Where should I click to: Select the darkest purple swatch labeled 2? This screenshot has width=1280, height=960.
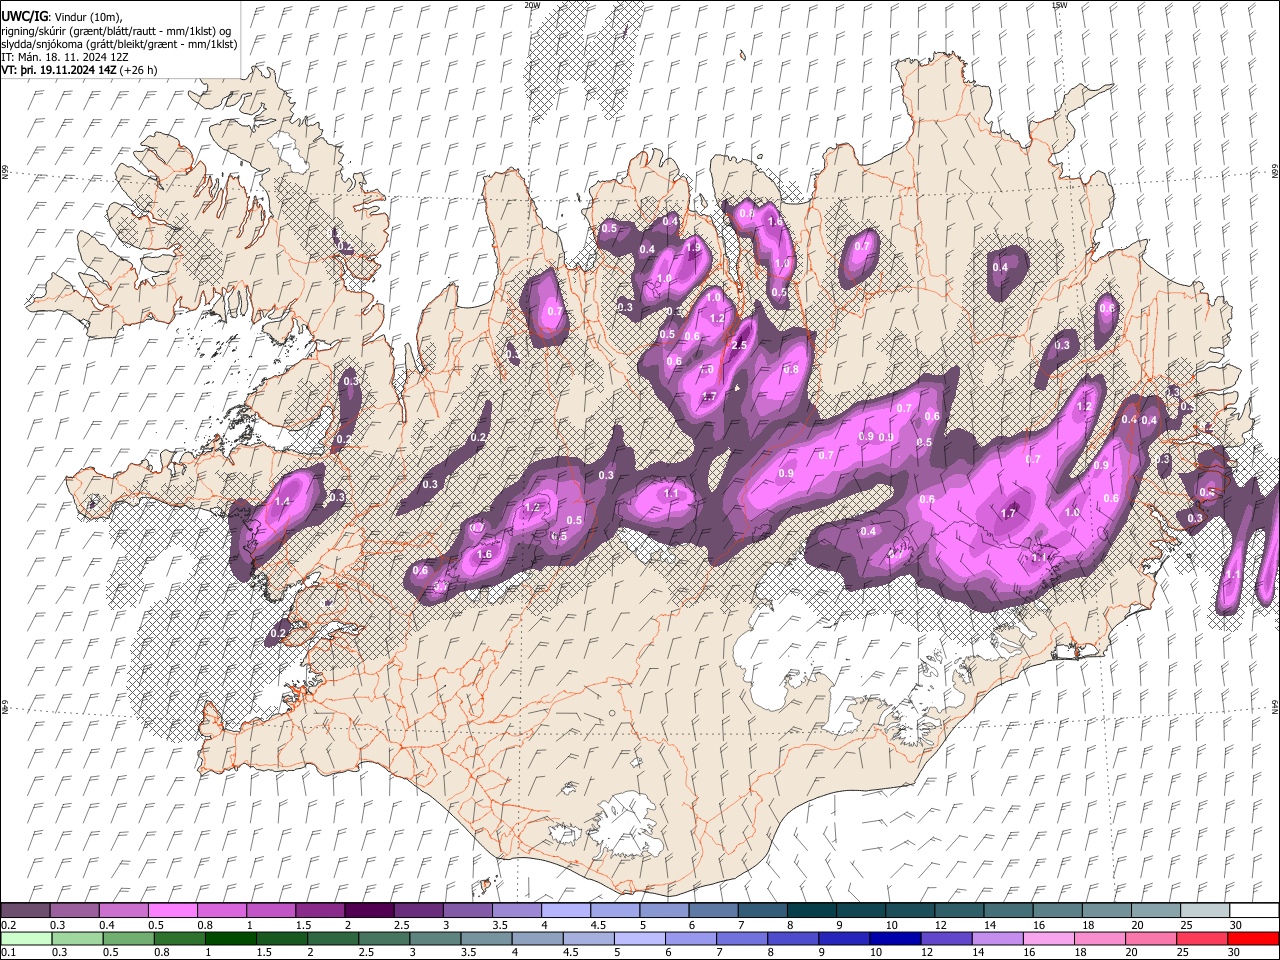coord(368,911)
